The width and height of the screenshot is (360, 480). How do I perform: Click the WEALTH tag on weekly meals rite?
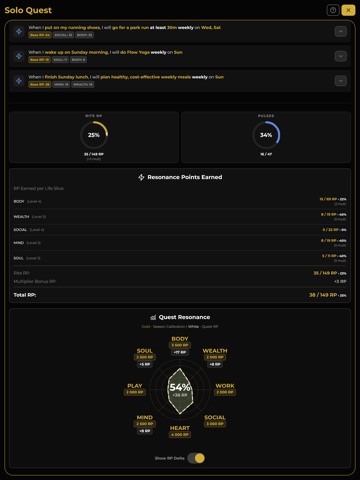[83, 84]
